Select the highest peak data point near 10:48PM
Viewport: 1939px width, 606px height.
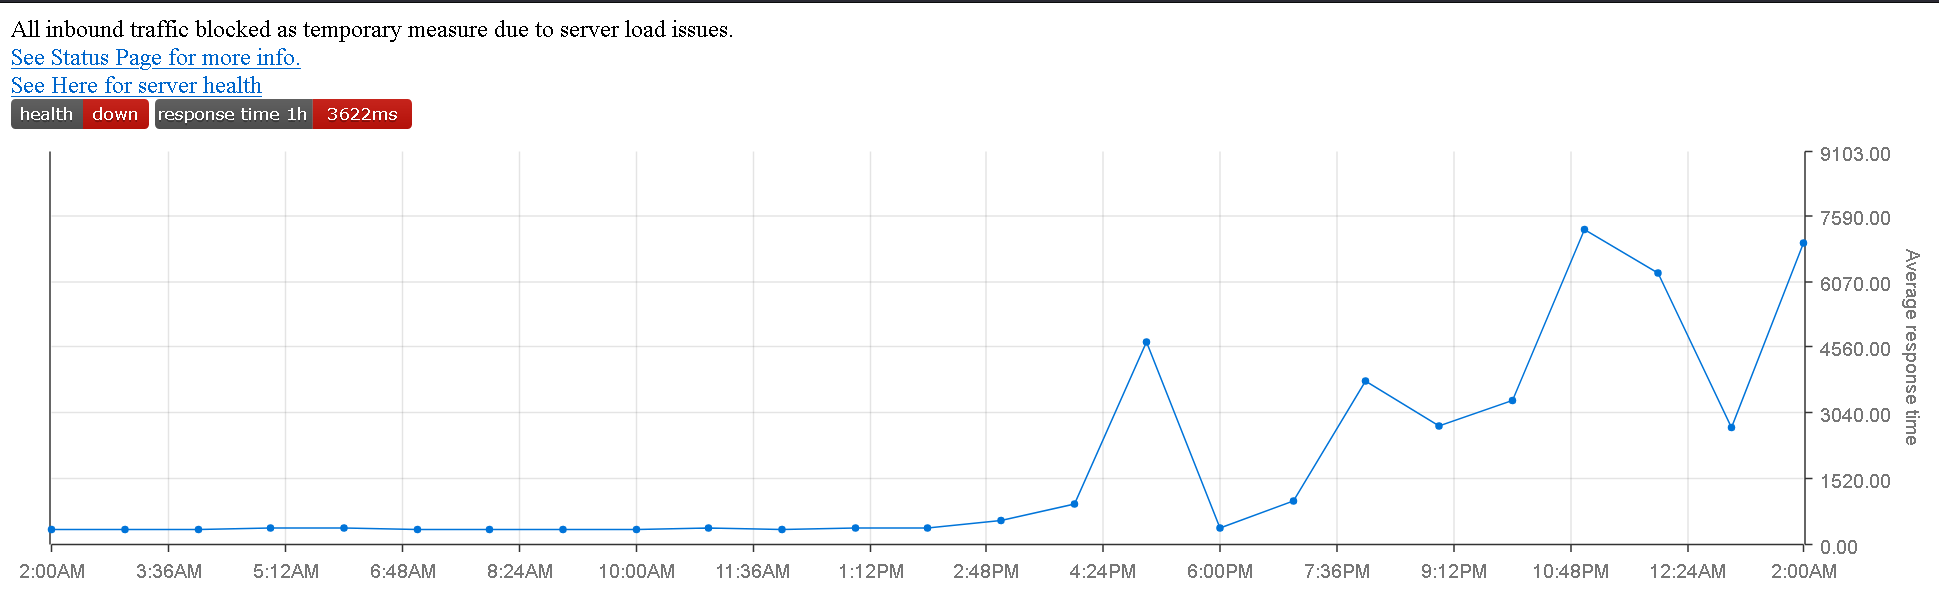(1584, 230)
